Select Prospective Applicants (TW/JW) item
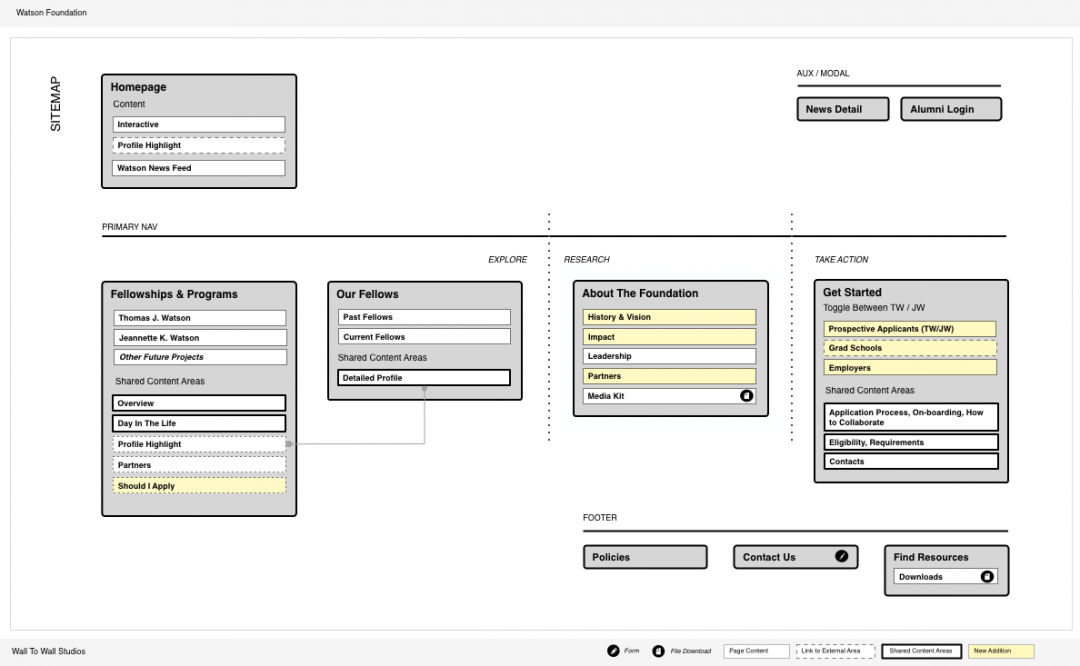The height and width of the screenshot is (666, 1080). 910,329
